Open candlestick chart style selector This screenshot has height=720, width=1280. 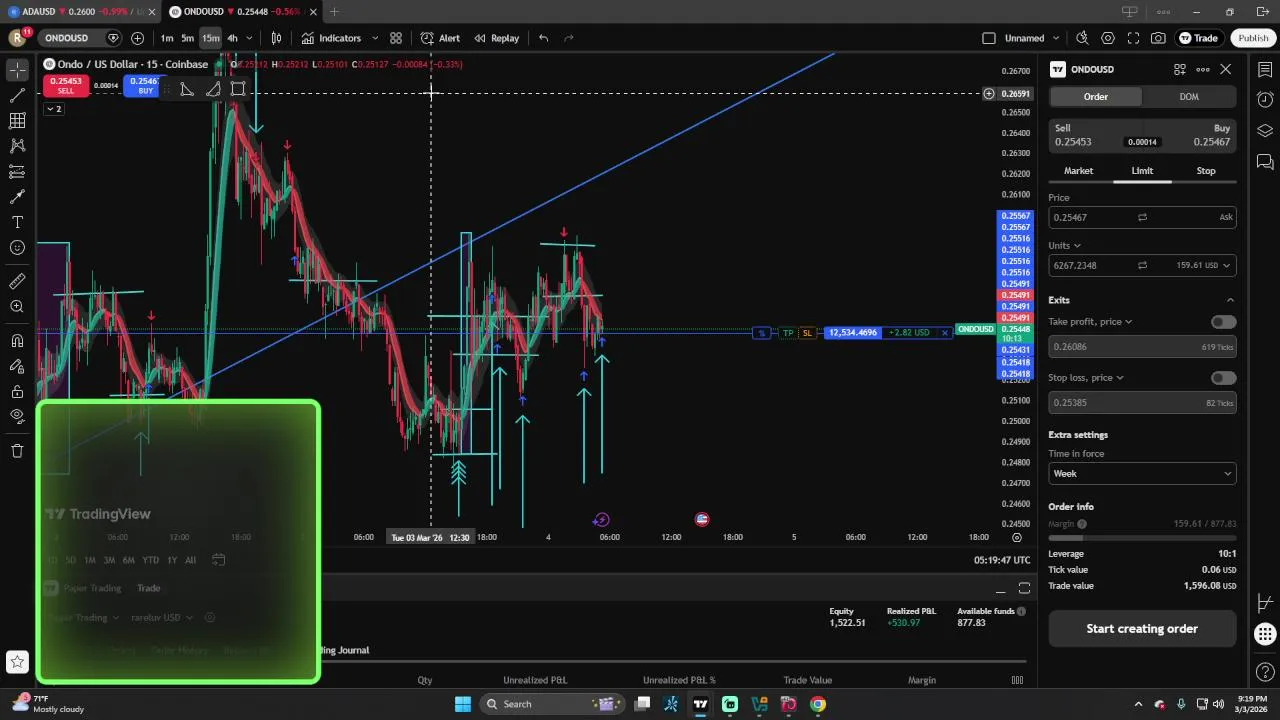point(277,38)
